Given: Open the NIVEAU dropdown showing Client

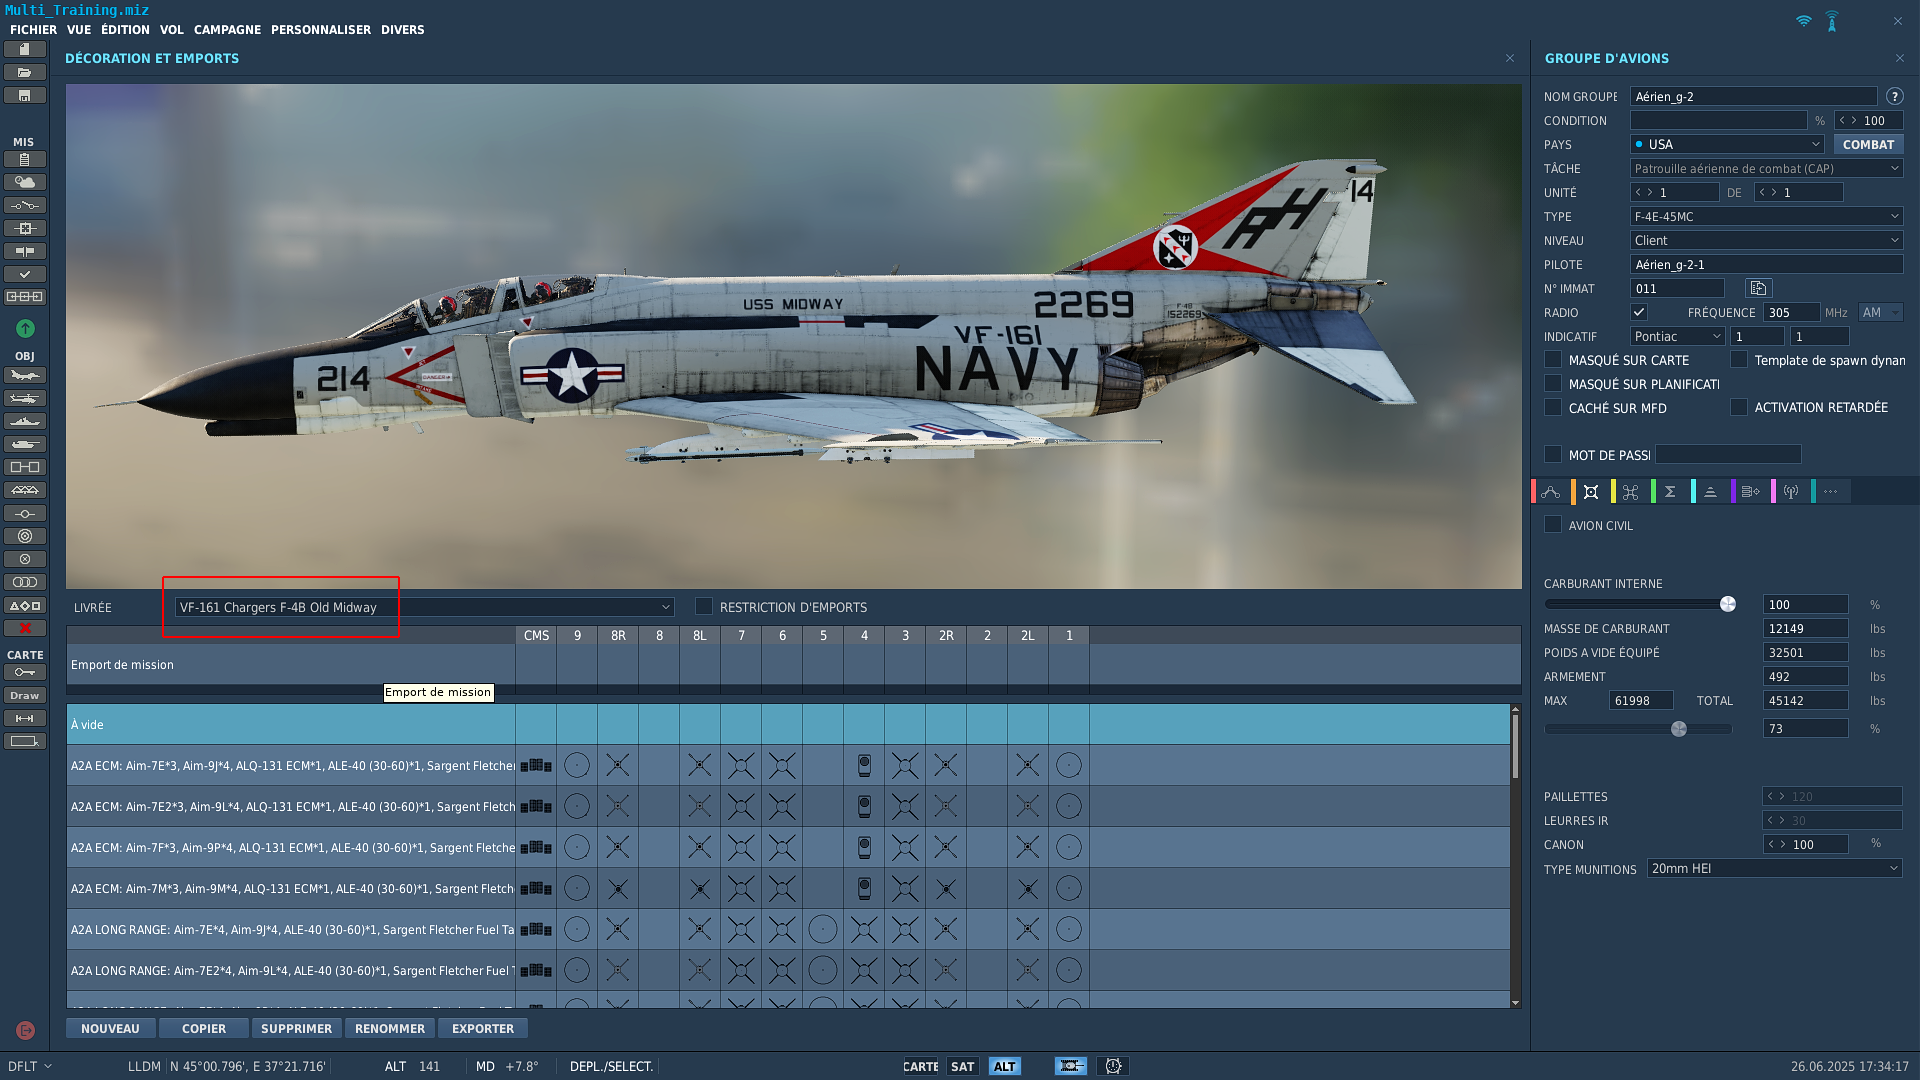Looking at the screenshot, I should (x=1766, y=240).
